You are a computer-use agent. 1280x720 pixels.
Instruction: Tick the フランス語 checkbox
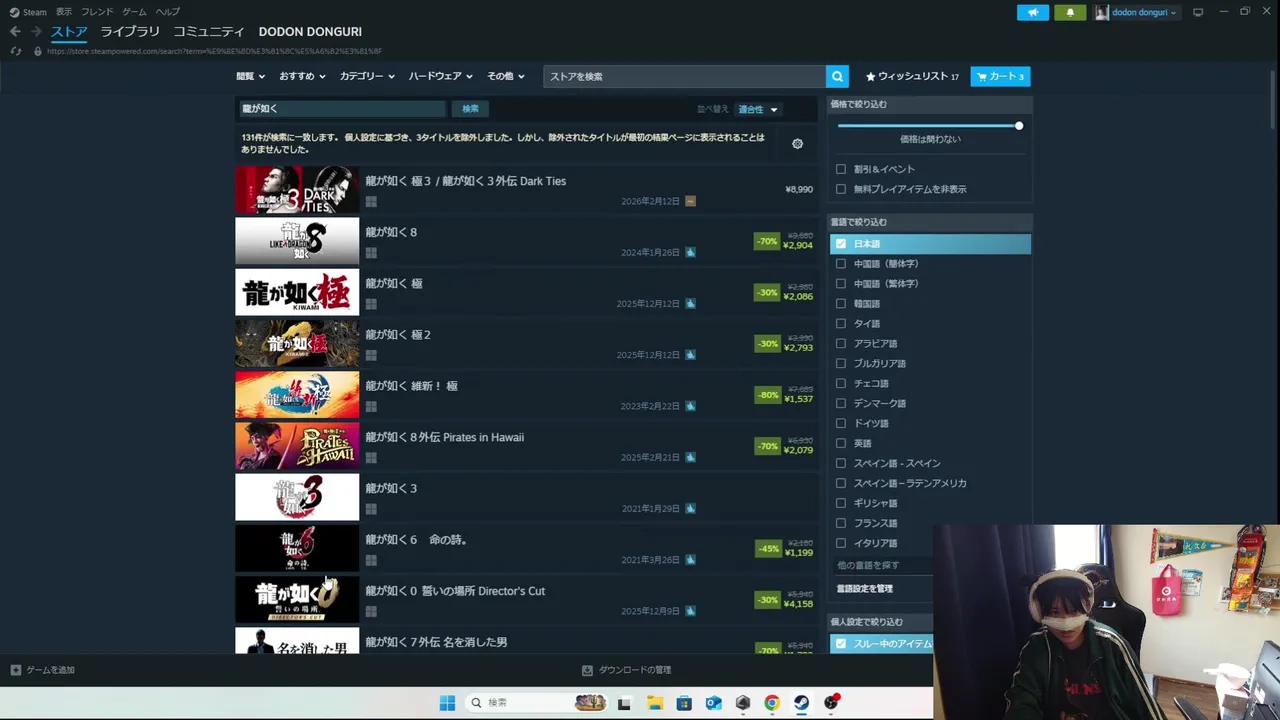coord(841,523)
